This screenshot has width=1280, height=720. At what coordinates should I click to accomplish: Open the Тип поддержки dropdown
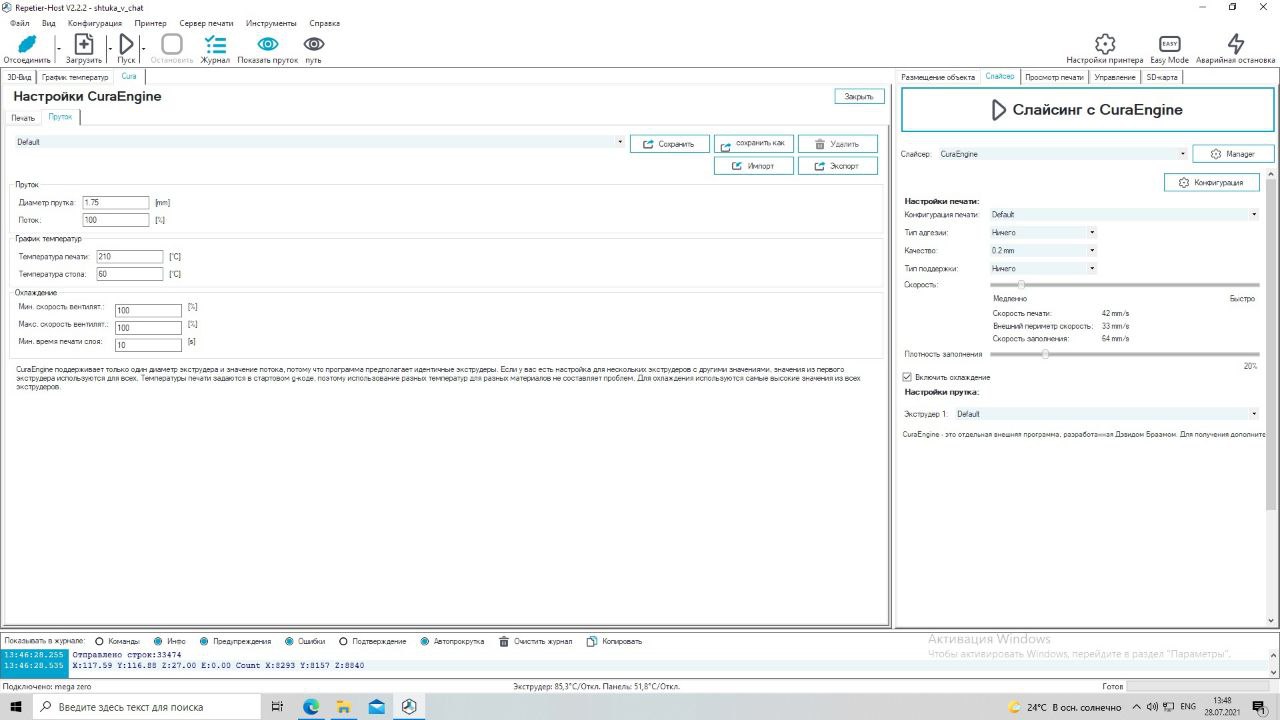pyautogui.click(x=1043, y=268)
